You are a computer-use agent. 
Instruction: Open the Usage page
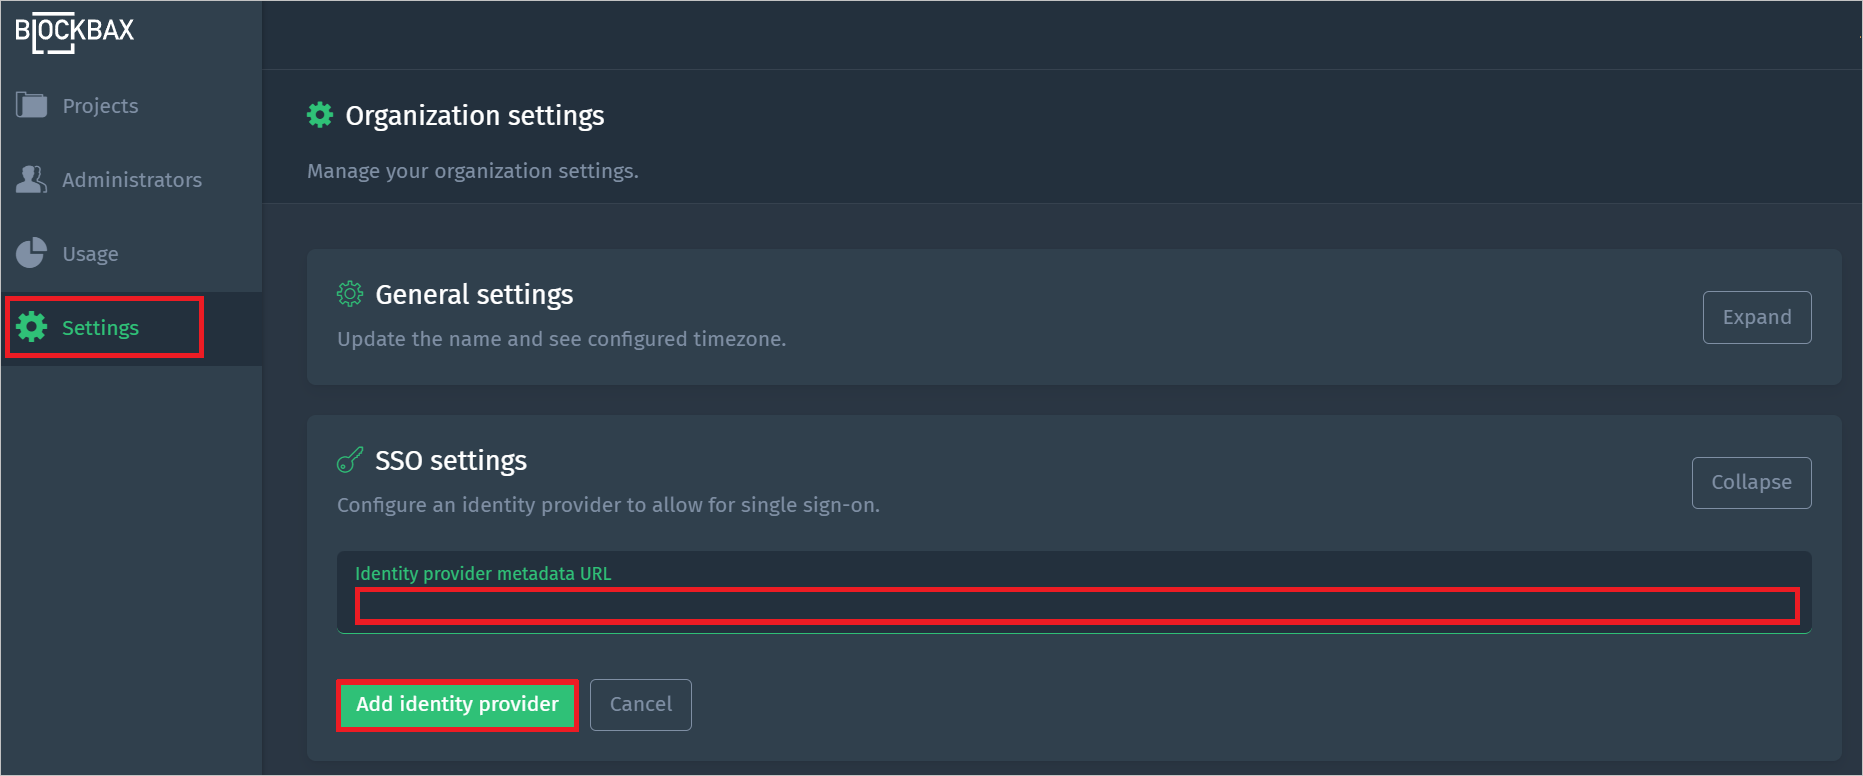point(89,252)
